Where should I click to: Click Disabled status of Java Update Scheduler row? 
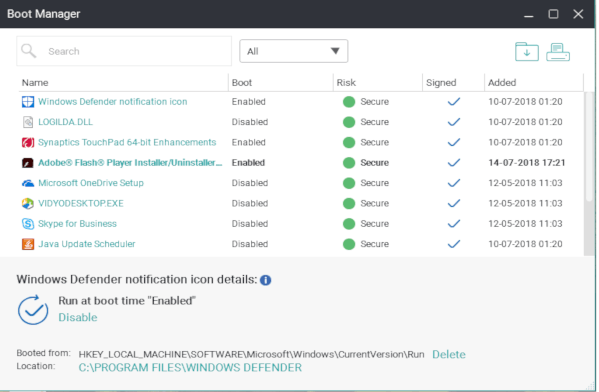click(250, 244)
